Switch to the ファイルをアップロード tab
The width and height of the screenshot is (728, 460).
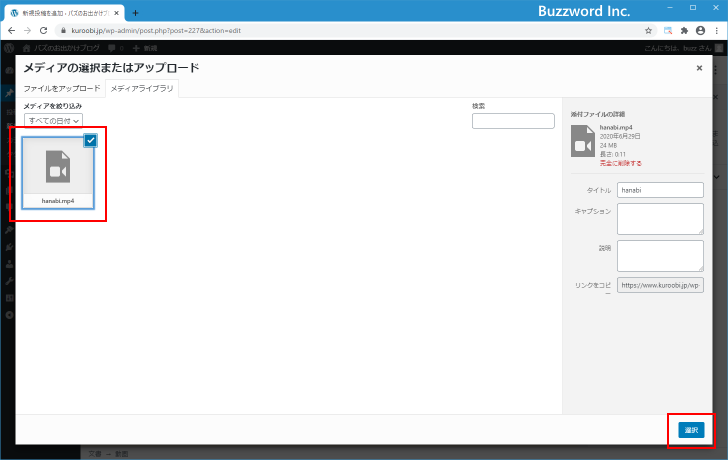coord(62,89)
